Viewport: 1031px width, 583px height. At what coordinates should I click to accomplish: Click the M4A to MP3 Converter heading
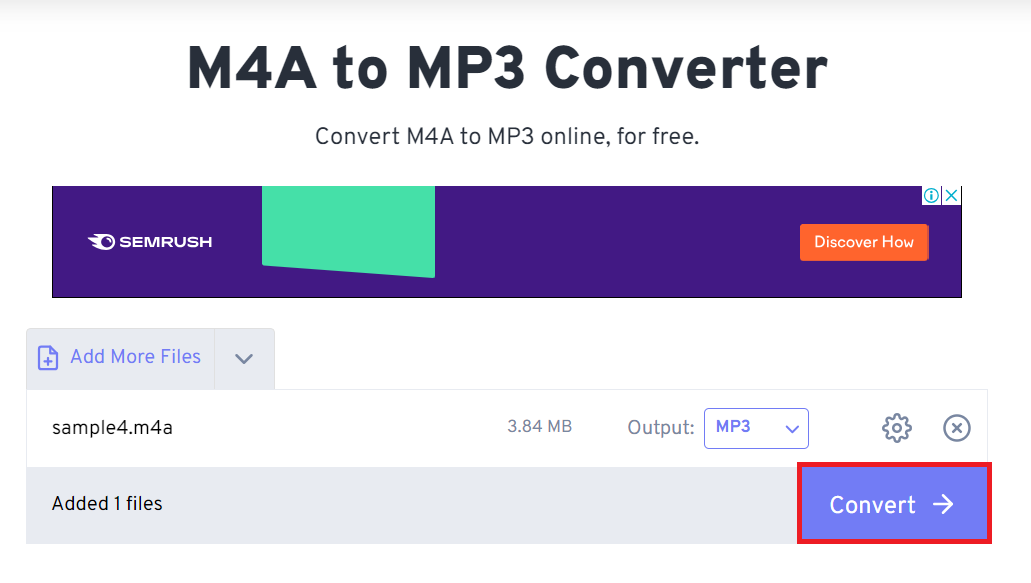[x=506, y=67]
